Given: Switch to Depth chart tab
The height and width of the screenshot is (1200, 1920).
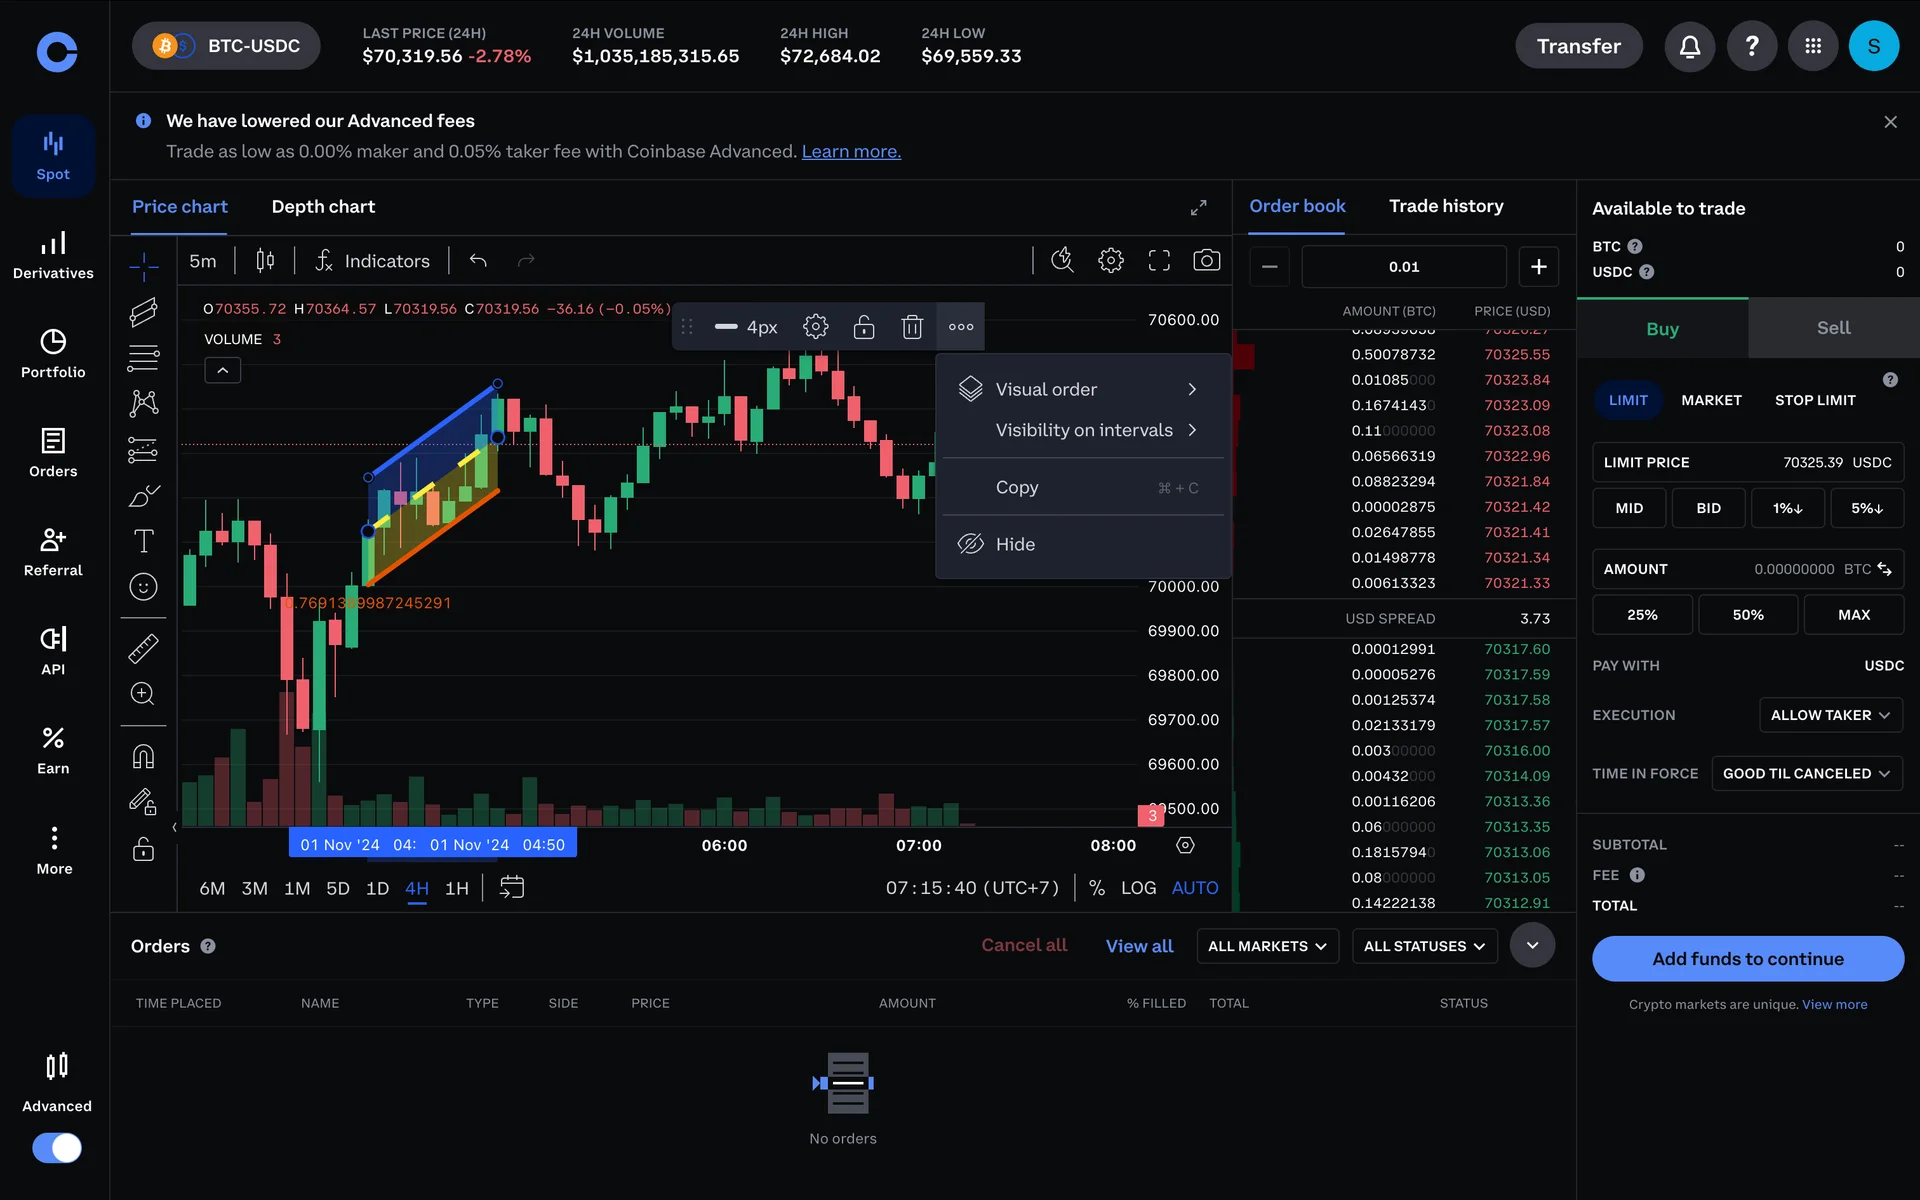Looking at the screenshot, I should [323, 207].
